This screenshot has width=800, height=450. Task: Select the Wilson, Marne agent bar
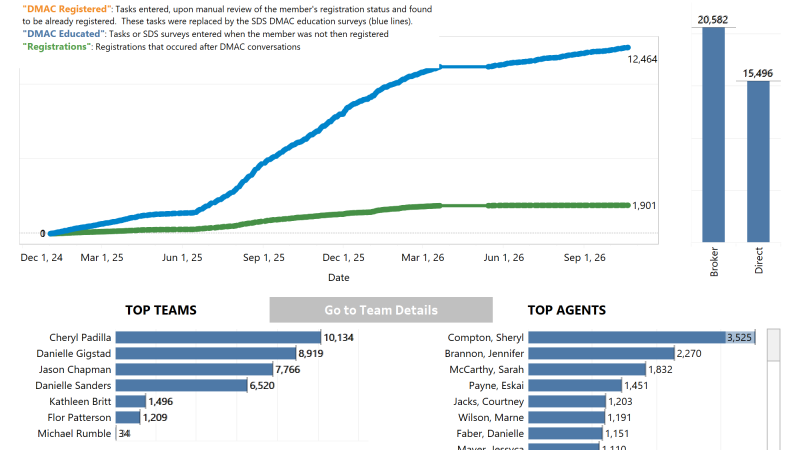[567, 417]
